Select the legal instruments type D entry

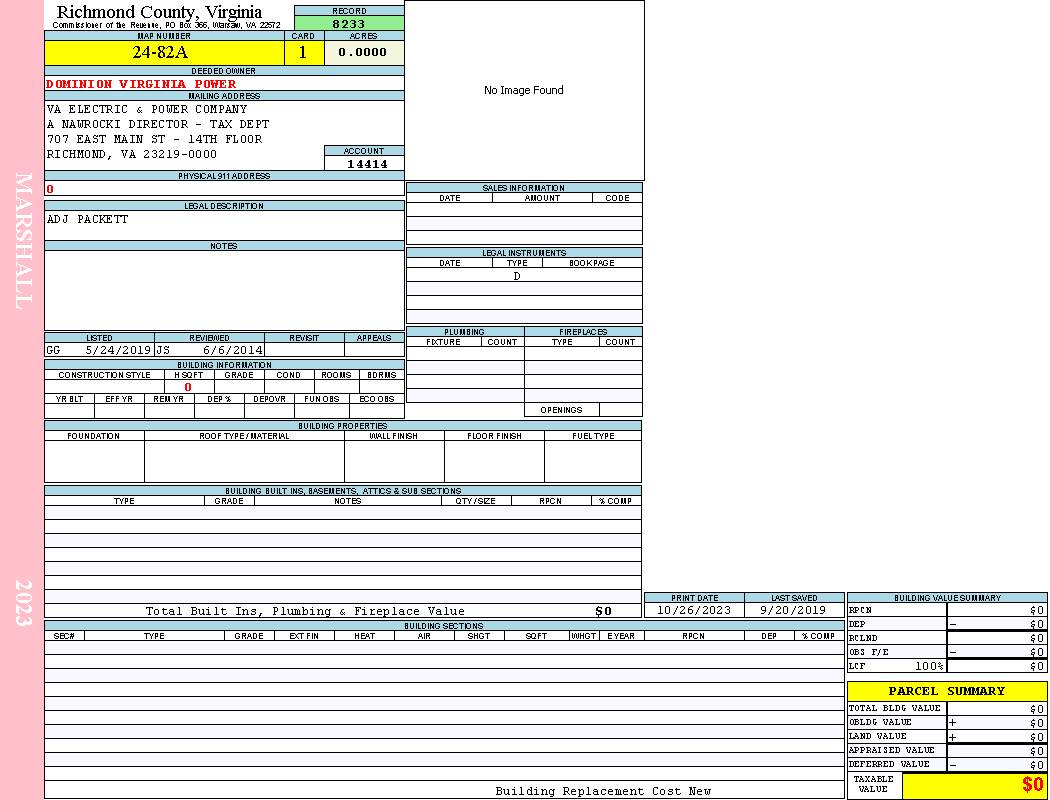pos(517,276)
